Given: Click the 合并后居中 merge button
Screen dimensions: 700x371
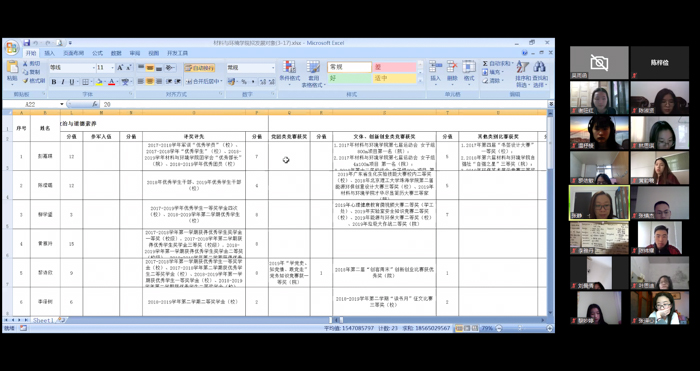Looking at the screenshot, I should [204, 82].
